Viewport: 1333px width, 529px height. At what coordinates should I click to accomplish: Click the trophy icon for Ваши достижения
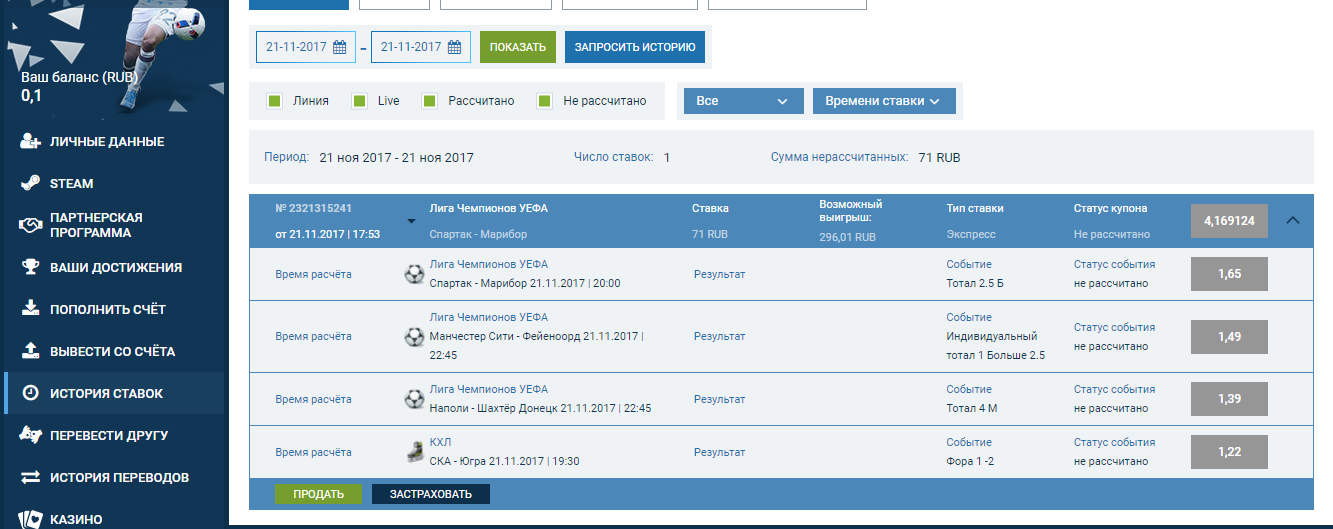30,267
